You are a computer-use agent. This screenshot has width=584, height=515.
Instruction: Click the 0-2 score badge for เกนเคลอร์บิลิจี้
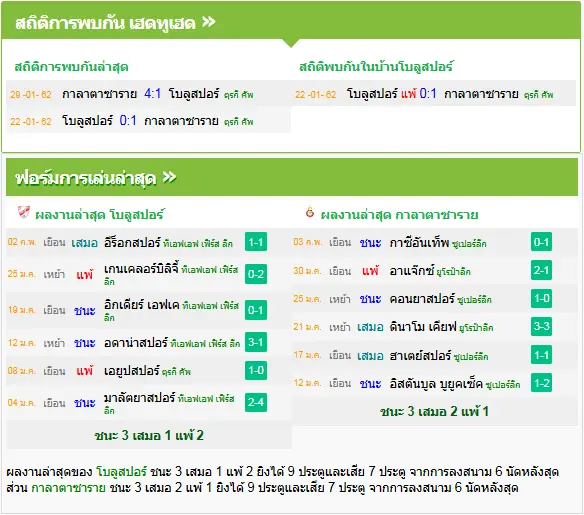(x=256, y=274)
